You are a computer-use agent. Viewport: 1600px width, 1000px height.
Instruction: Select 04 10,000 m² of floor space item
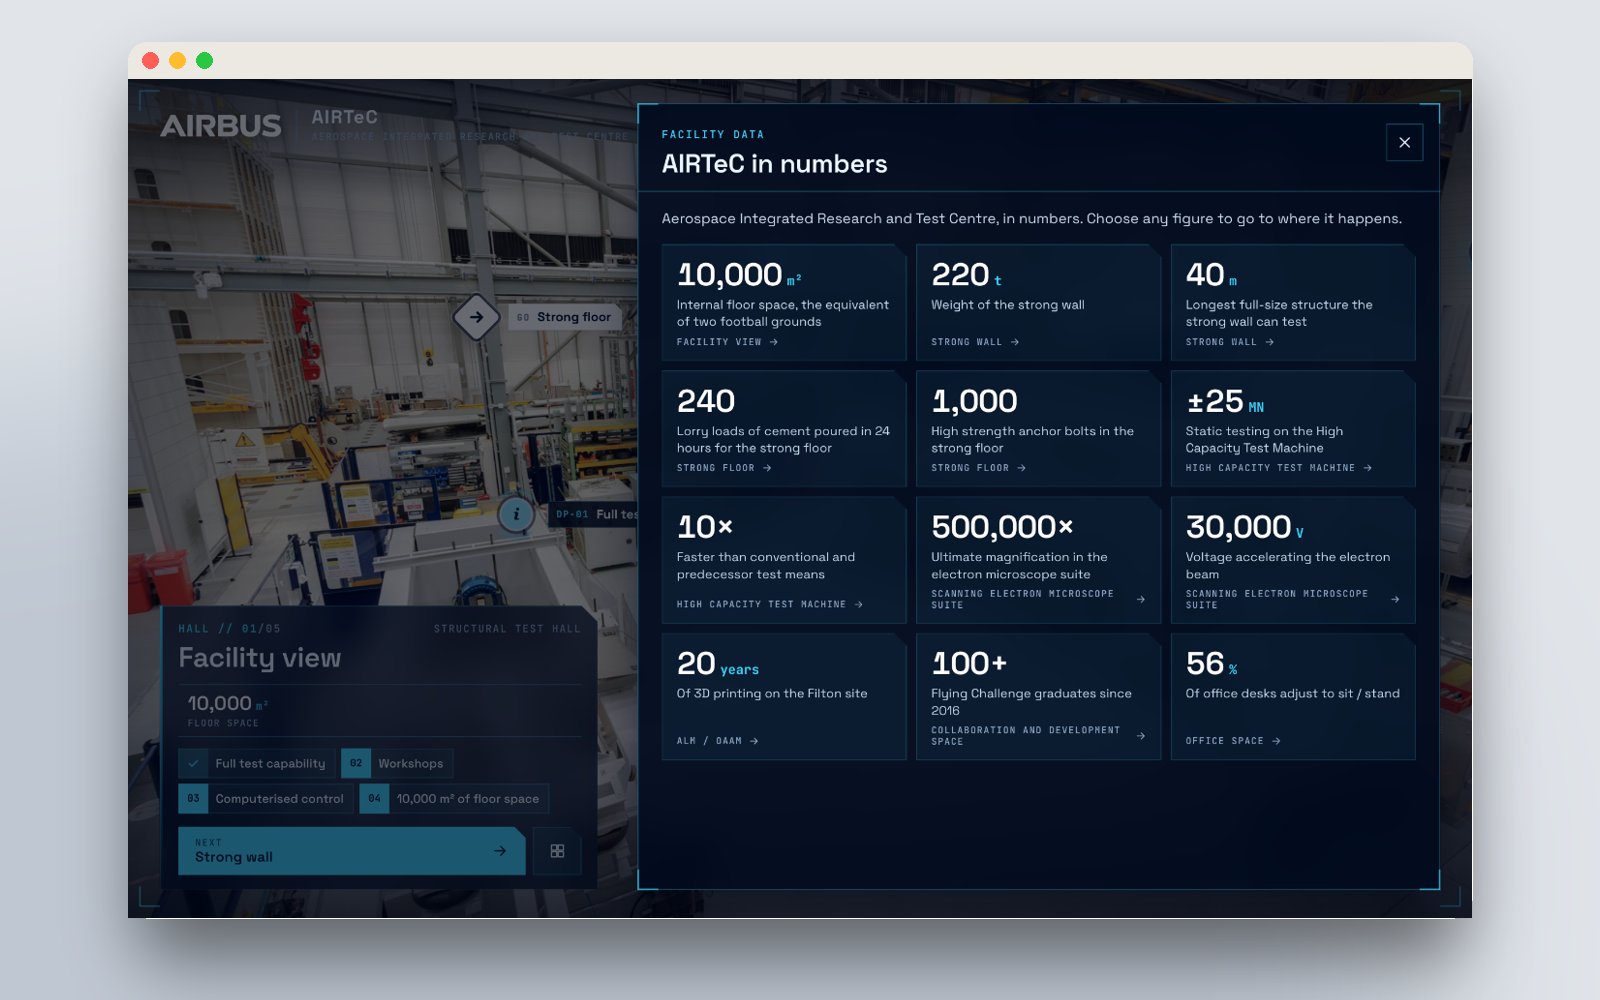[x=454, y=799]
